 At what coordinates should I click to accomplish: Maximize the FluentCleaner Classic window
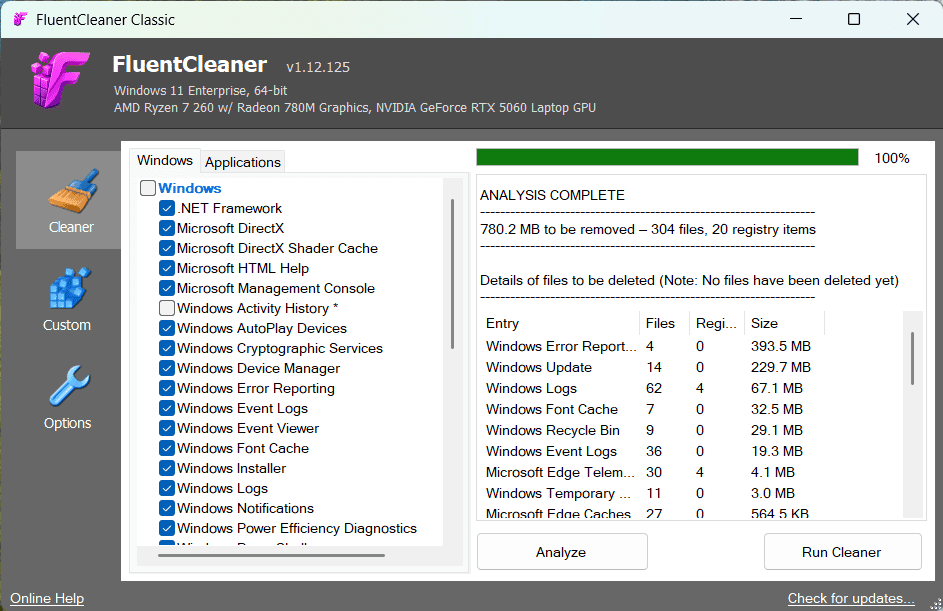pyautogui.click(x=854, y=19)
